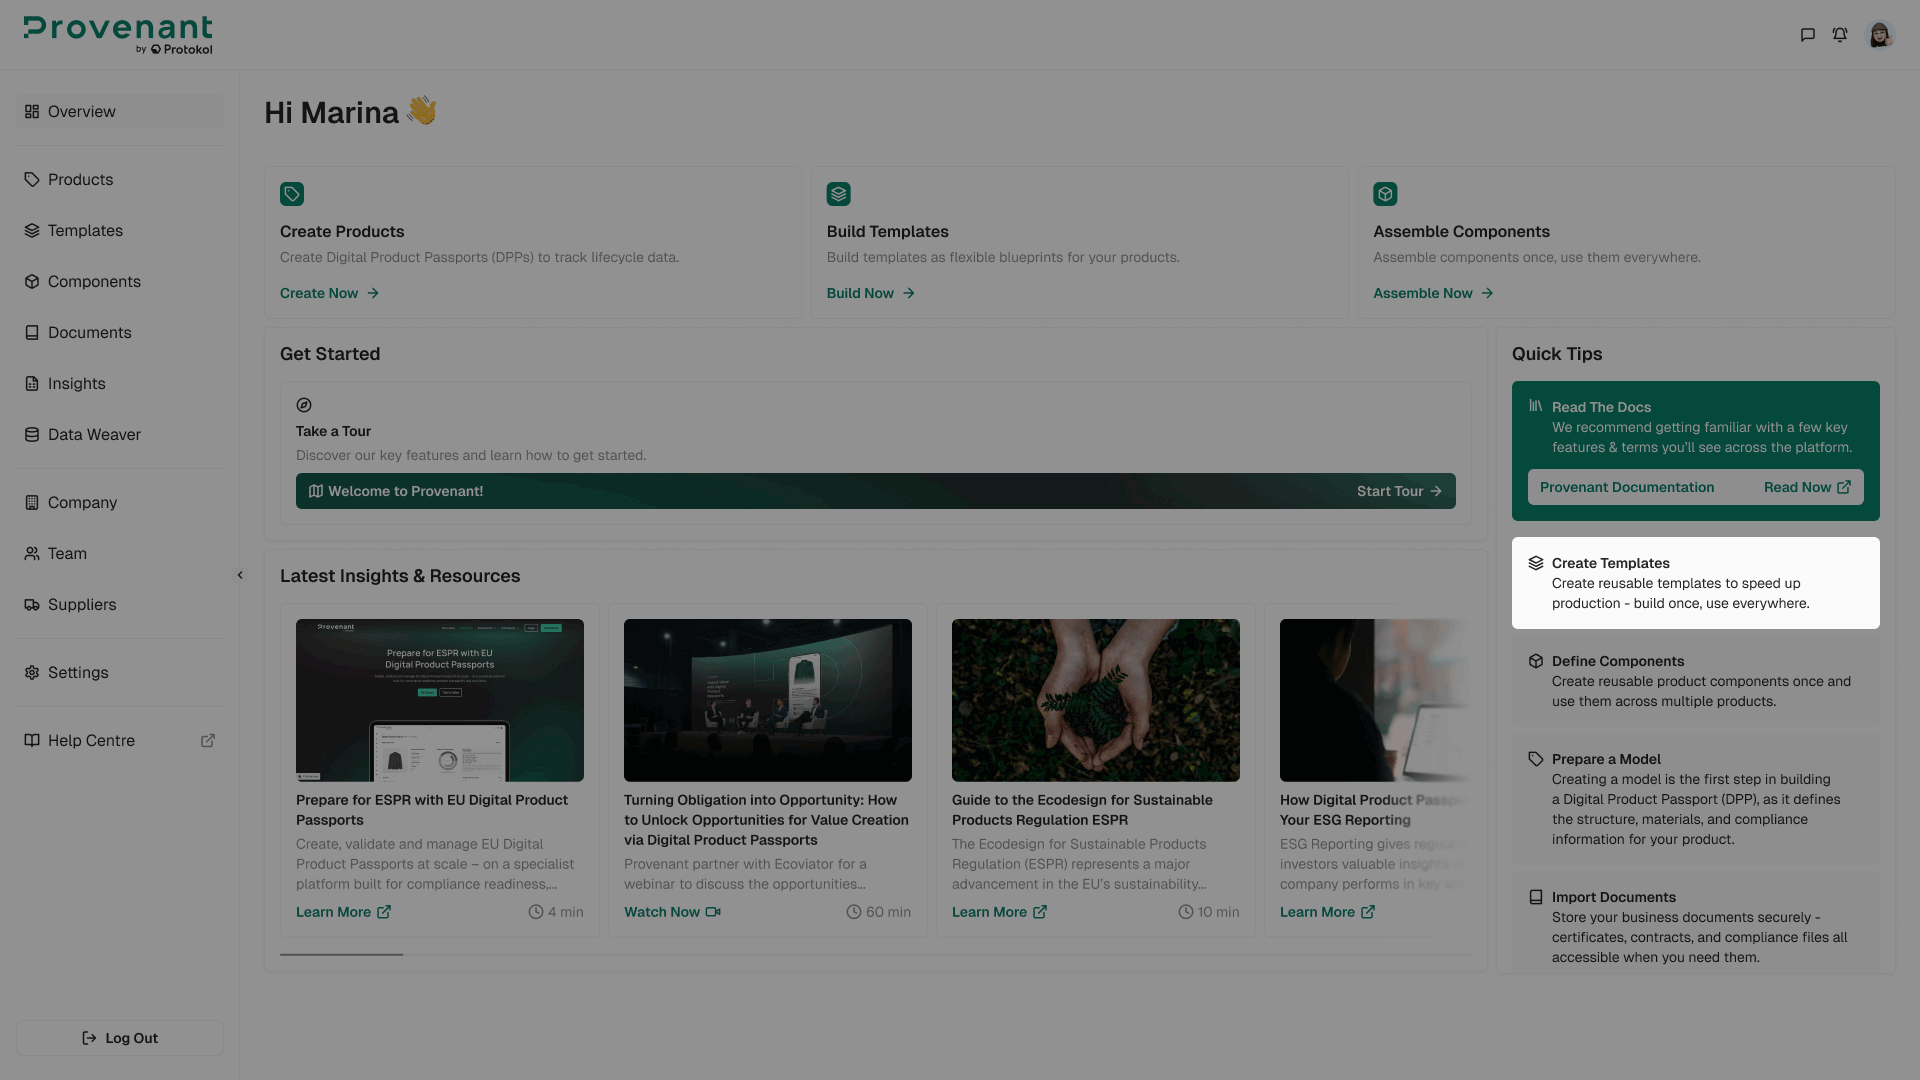Click the Team people icon
Viewport: 1920px width, 1080px height.
[x=32, y=554]
